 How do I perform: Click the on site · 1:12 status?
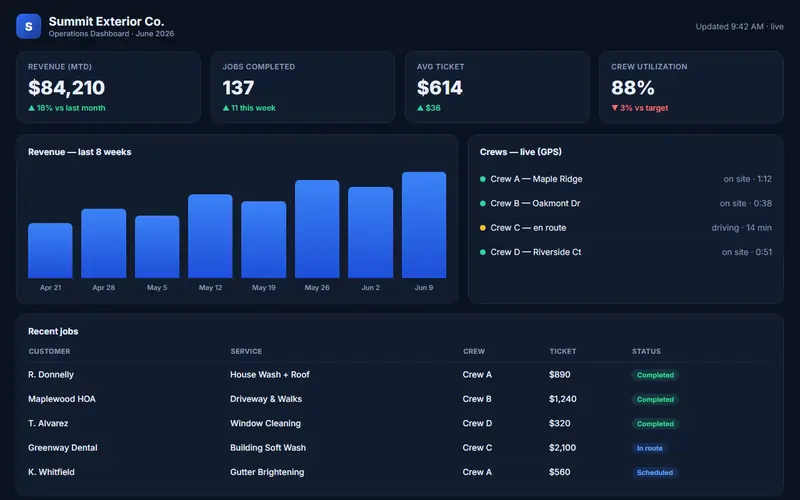[x=747, y=179]
